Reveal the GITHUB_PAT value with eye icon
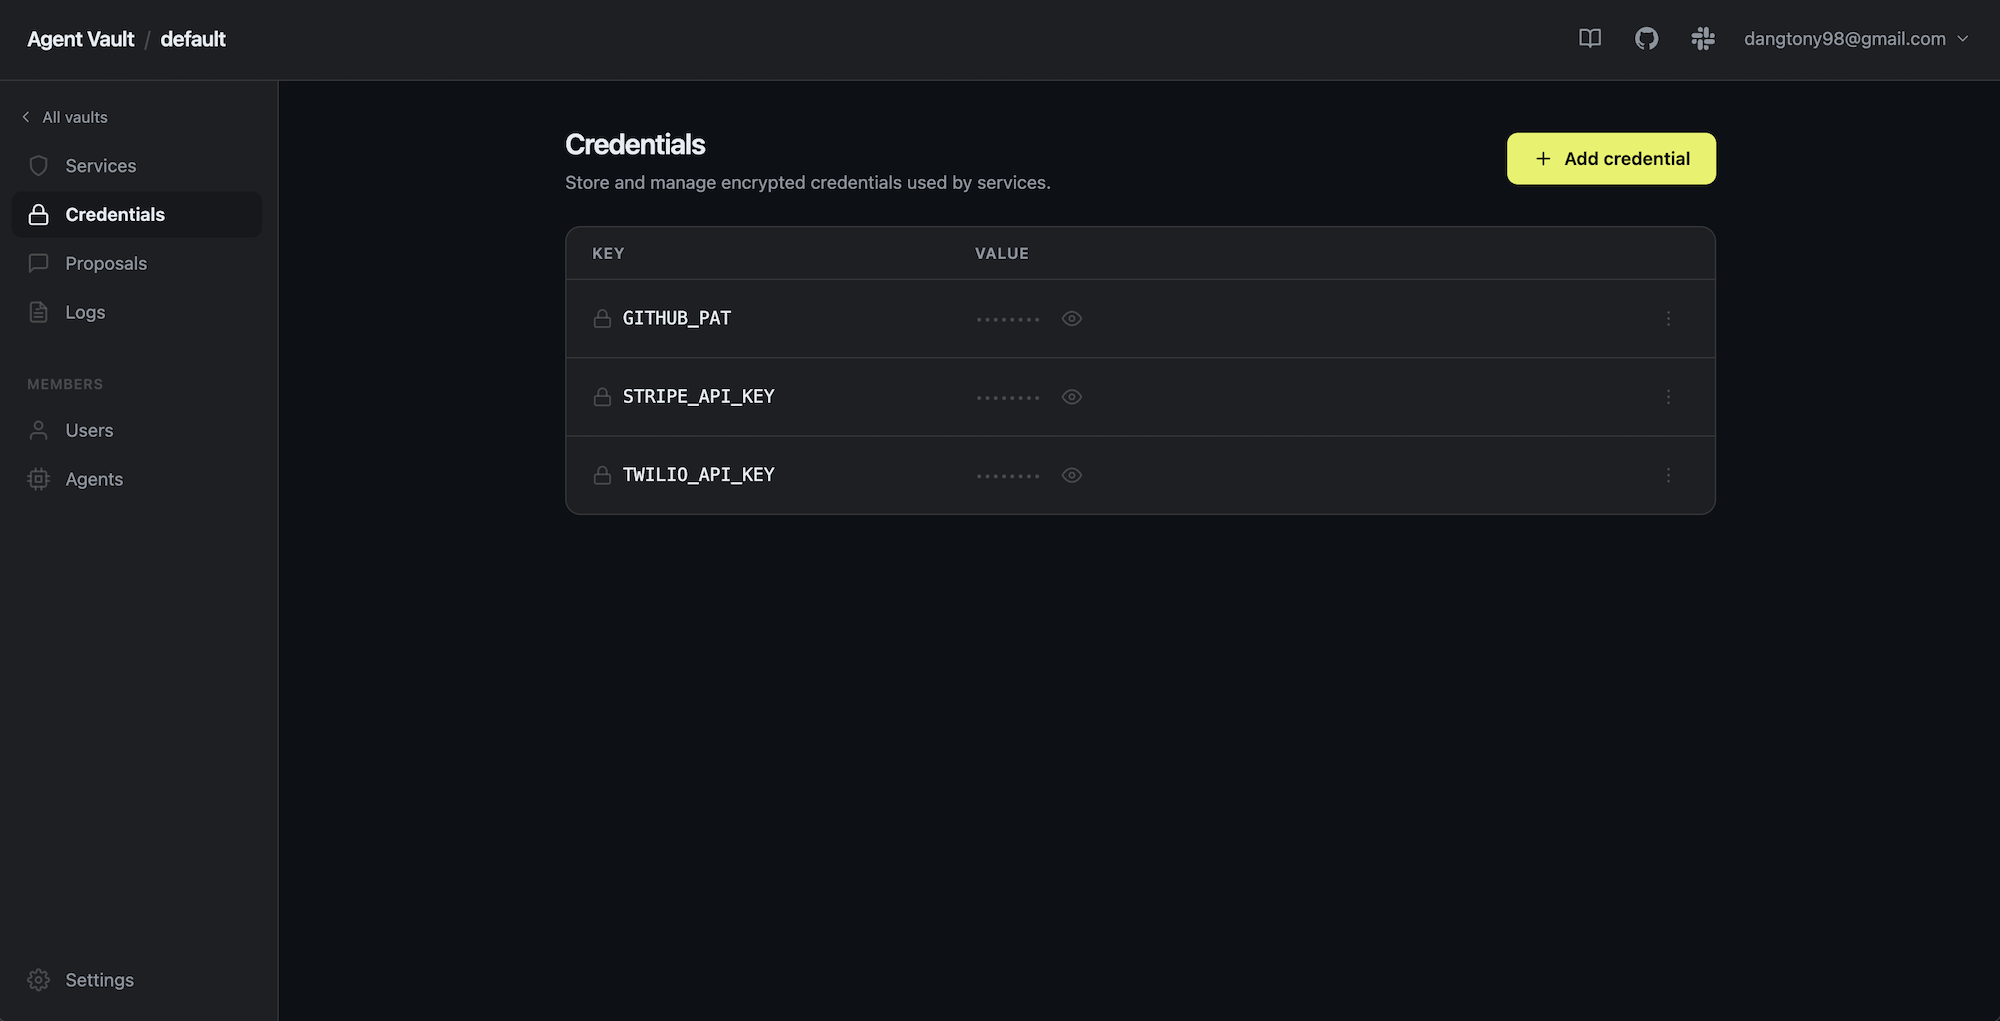 [1072, 318]
